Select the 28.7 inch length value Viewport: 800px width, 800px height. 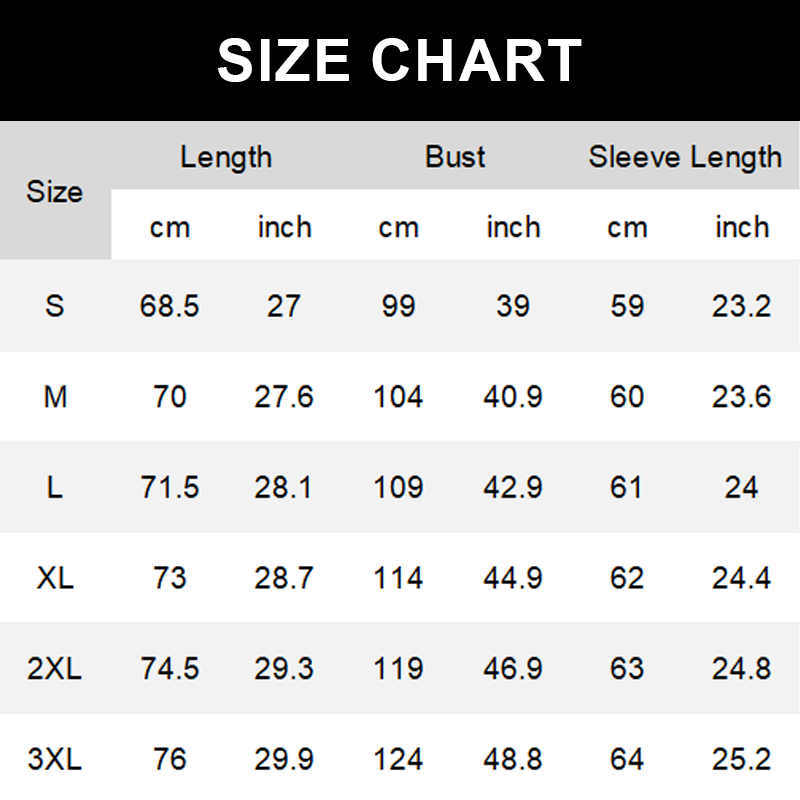tap(284, 577)
